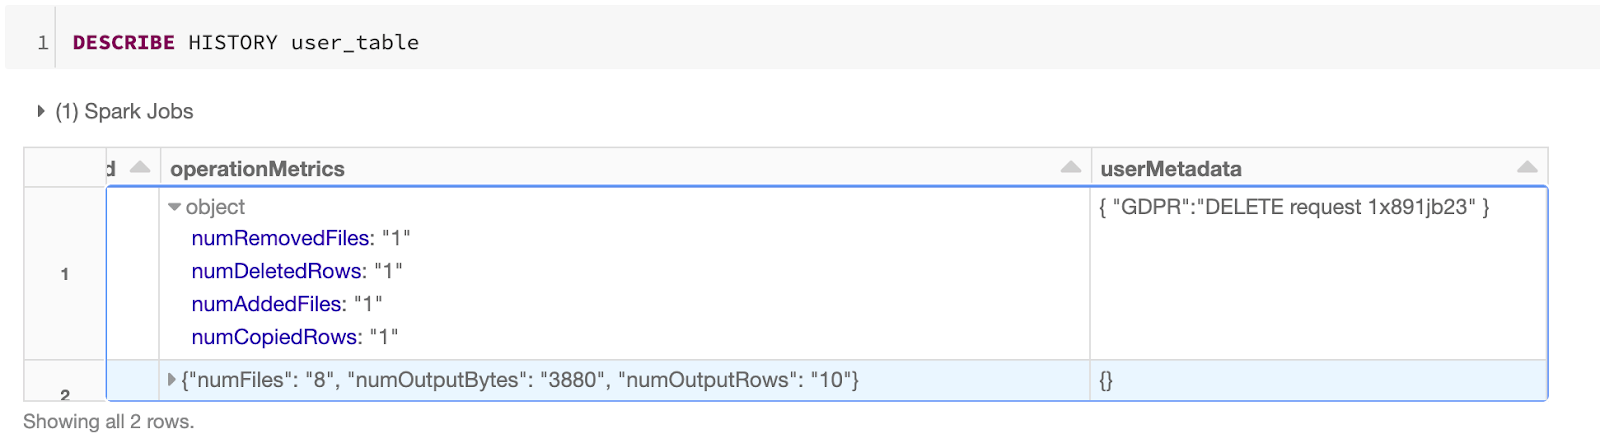Click the empty {} userMetadata cell
The width and height of the screenshot is (1600, 443).
(x=1106, y=380)
